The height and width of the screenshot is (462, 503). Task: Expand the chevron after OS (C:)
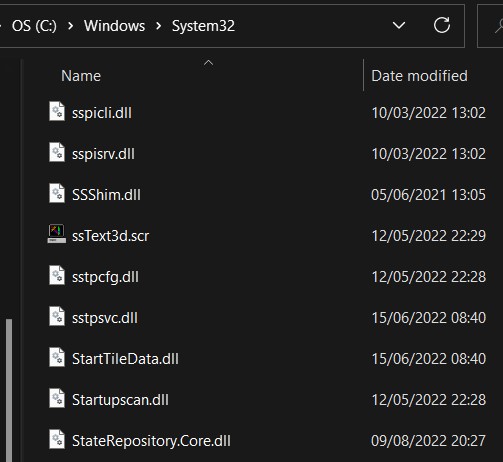click(70, 26)
